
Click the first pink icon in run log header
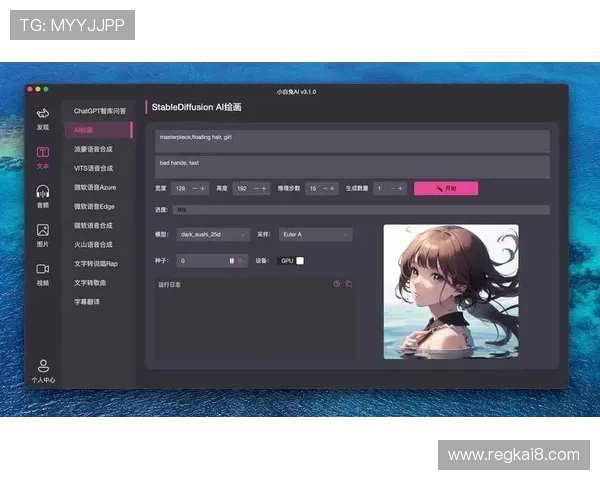pyautogui.click(x=337, y=284)
